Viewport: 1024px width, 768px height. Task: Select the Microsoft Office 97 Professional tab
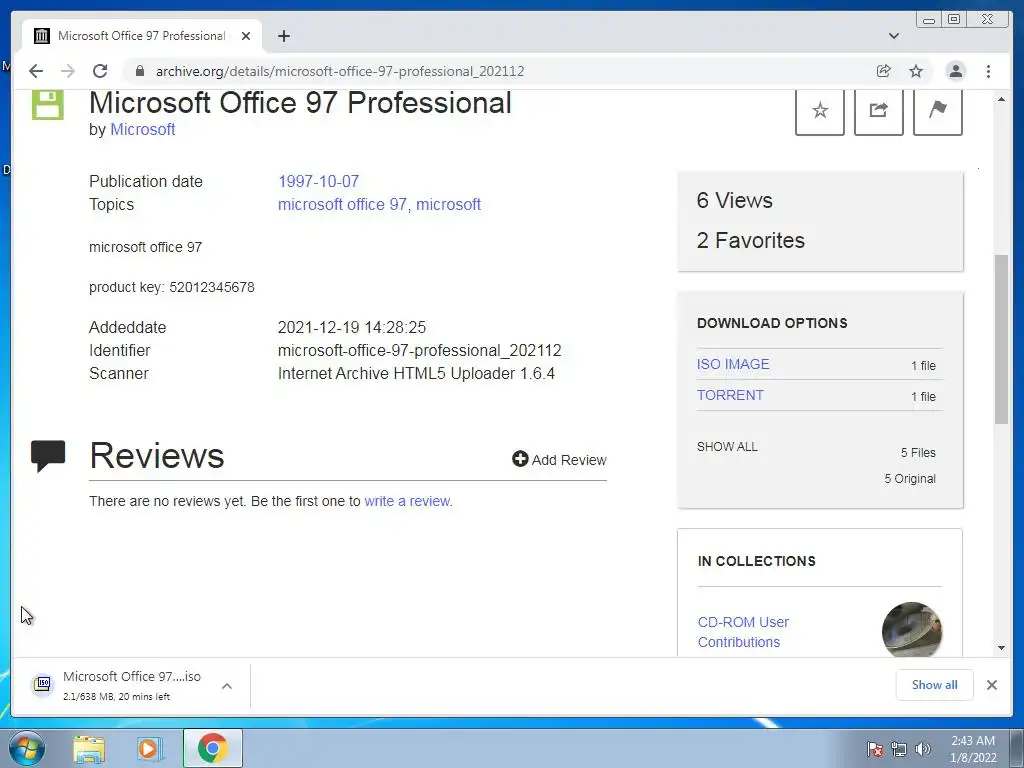(x=141, y=36)
